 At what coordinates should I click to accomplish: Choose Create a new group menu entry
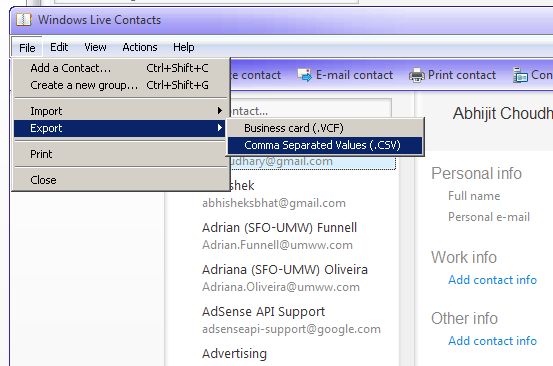click(x=120, y=85)
